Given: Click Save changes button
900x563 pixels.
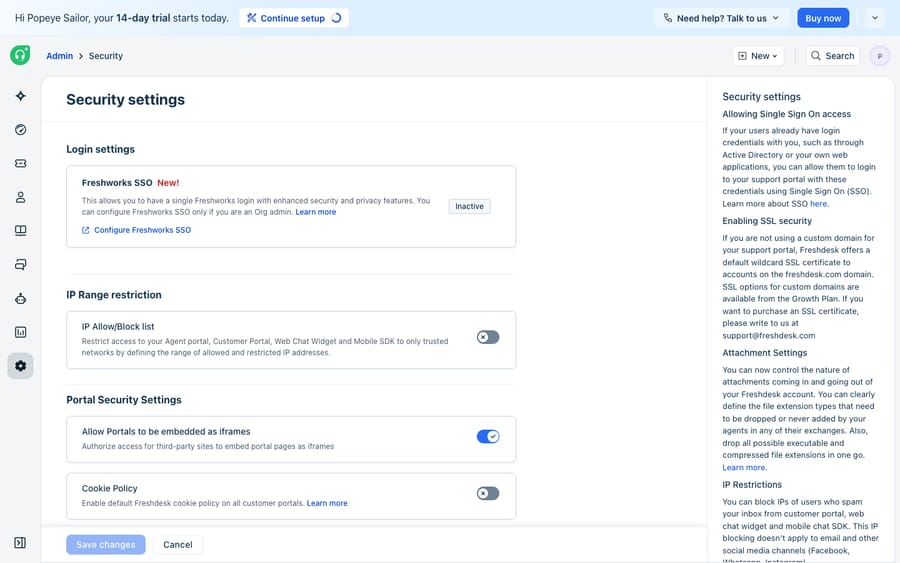Looking at the screenshot, I should tap(106, 545).
